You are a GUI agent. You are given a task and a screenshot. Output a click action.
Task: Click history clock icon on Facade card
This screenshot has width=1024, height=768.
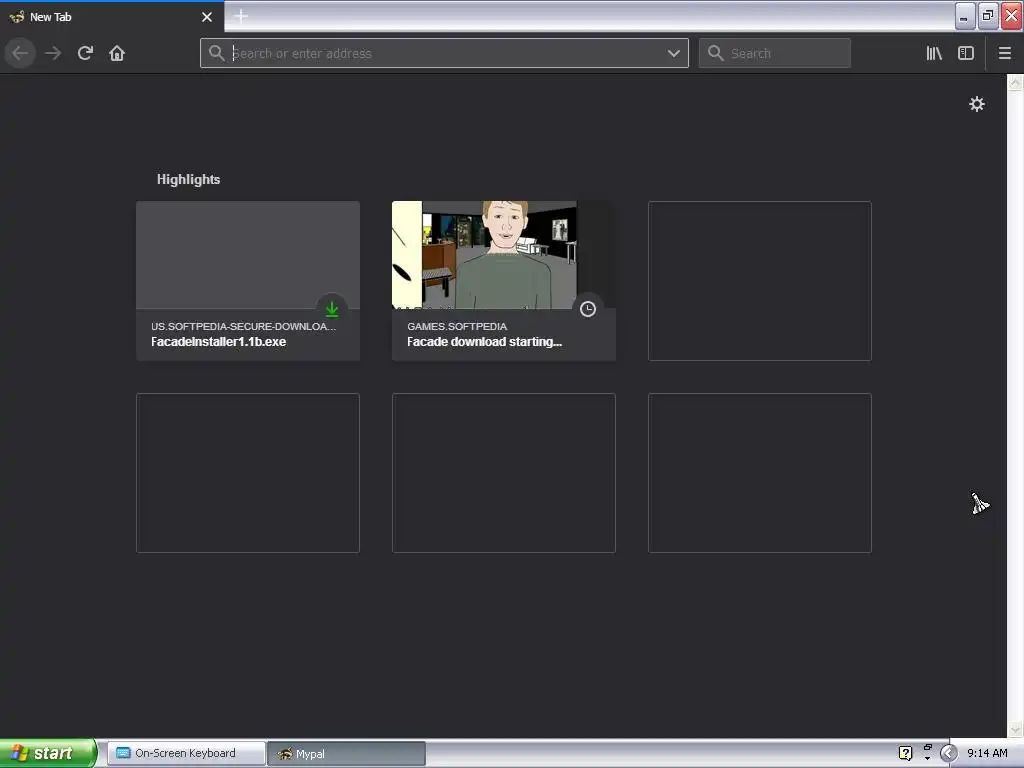588,309
